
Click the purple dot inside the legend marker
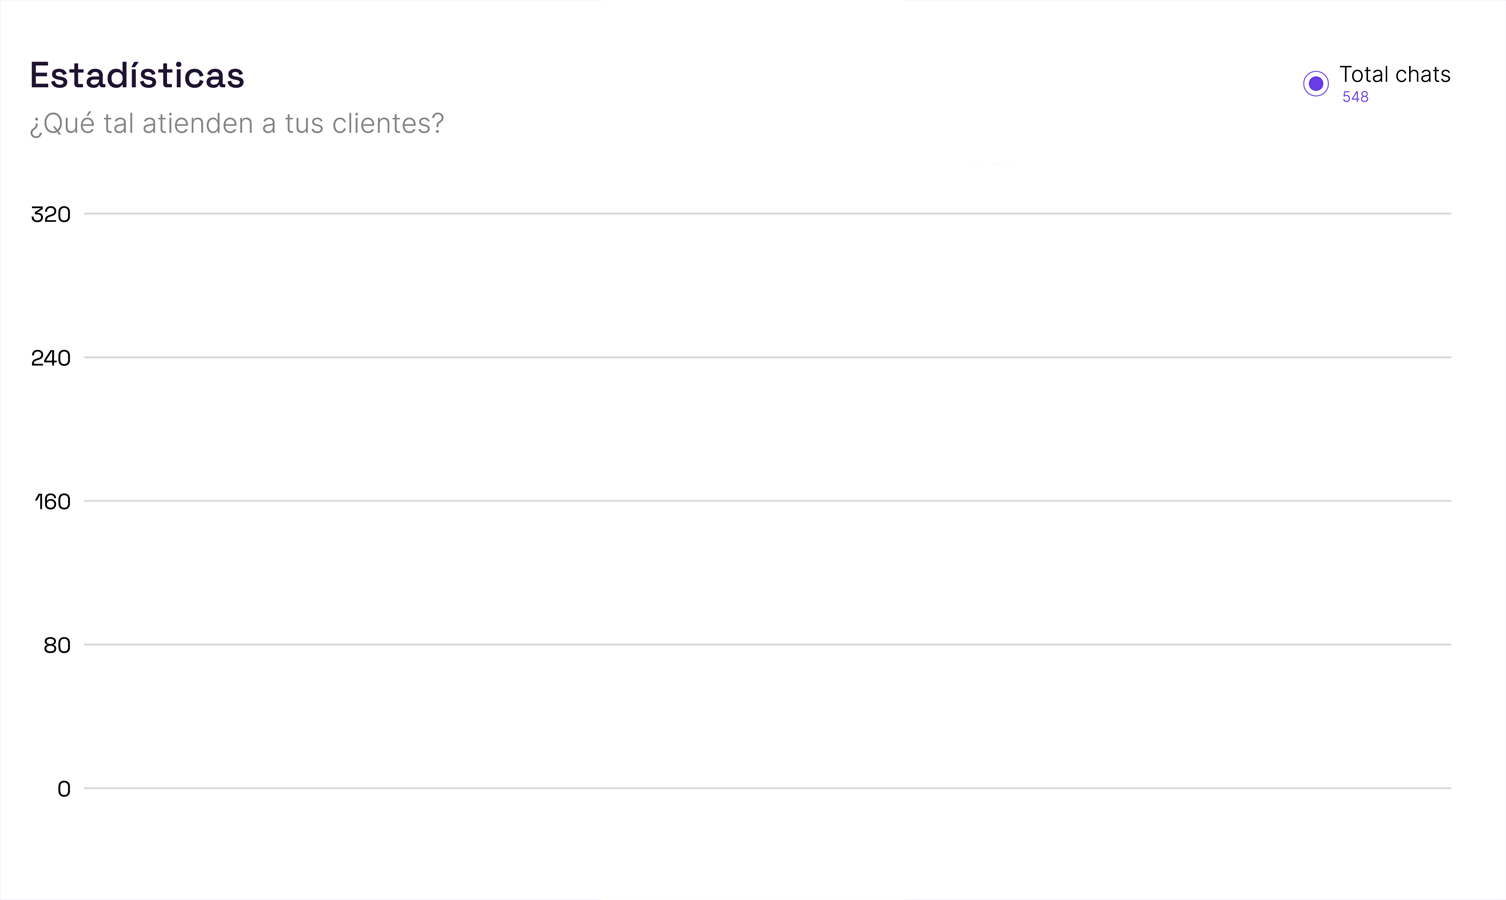coord(1316,84)
